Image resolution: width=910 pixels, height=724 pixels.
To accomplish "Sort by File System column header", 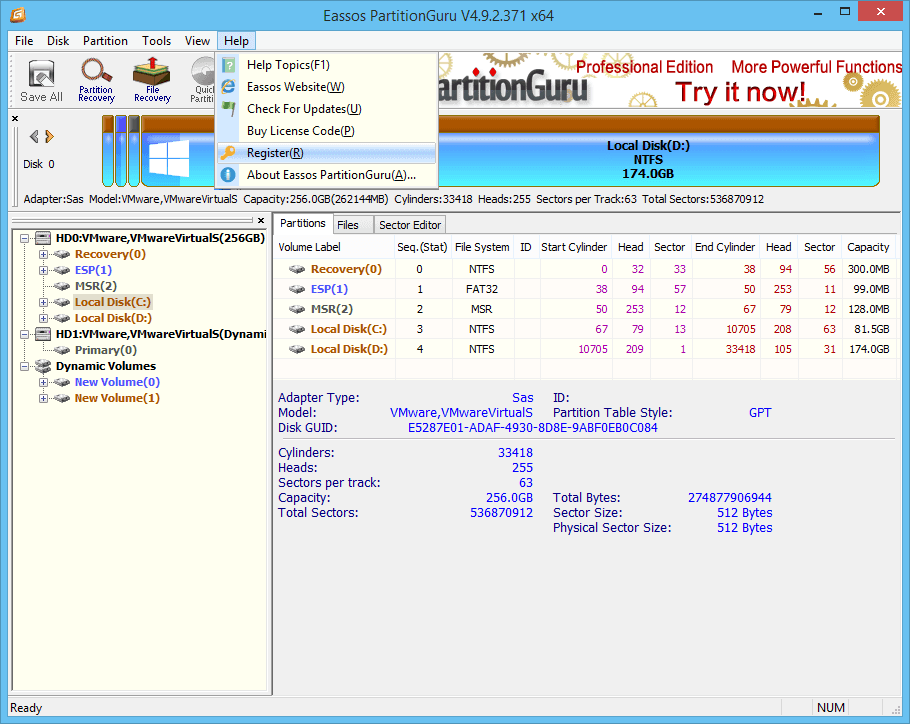I will click(x=482, y=247).
